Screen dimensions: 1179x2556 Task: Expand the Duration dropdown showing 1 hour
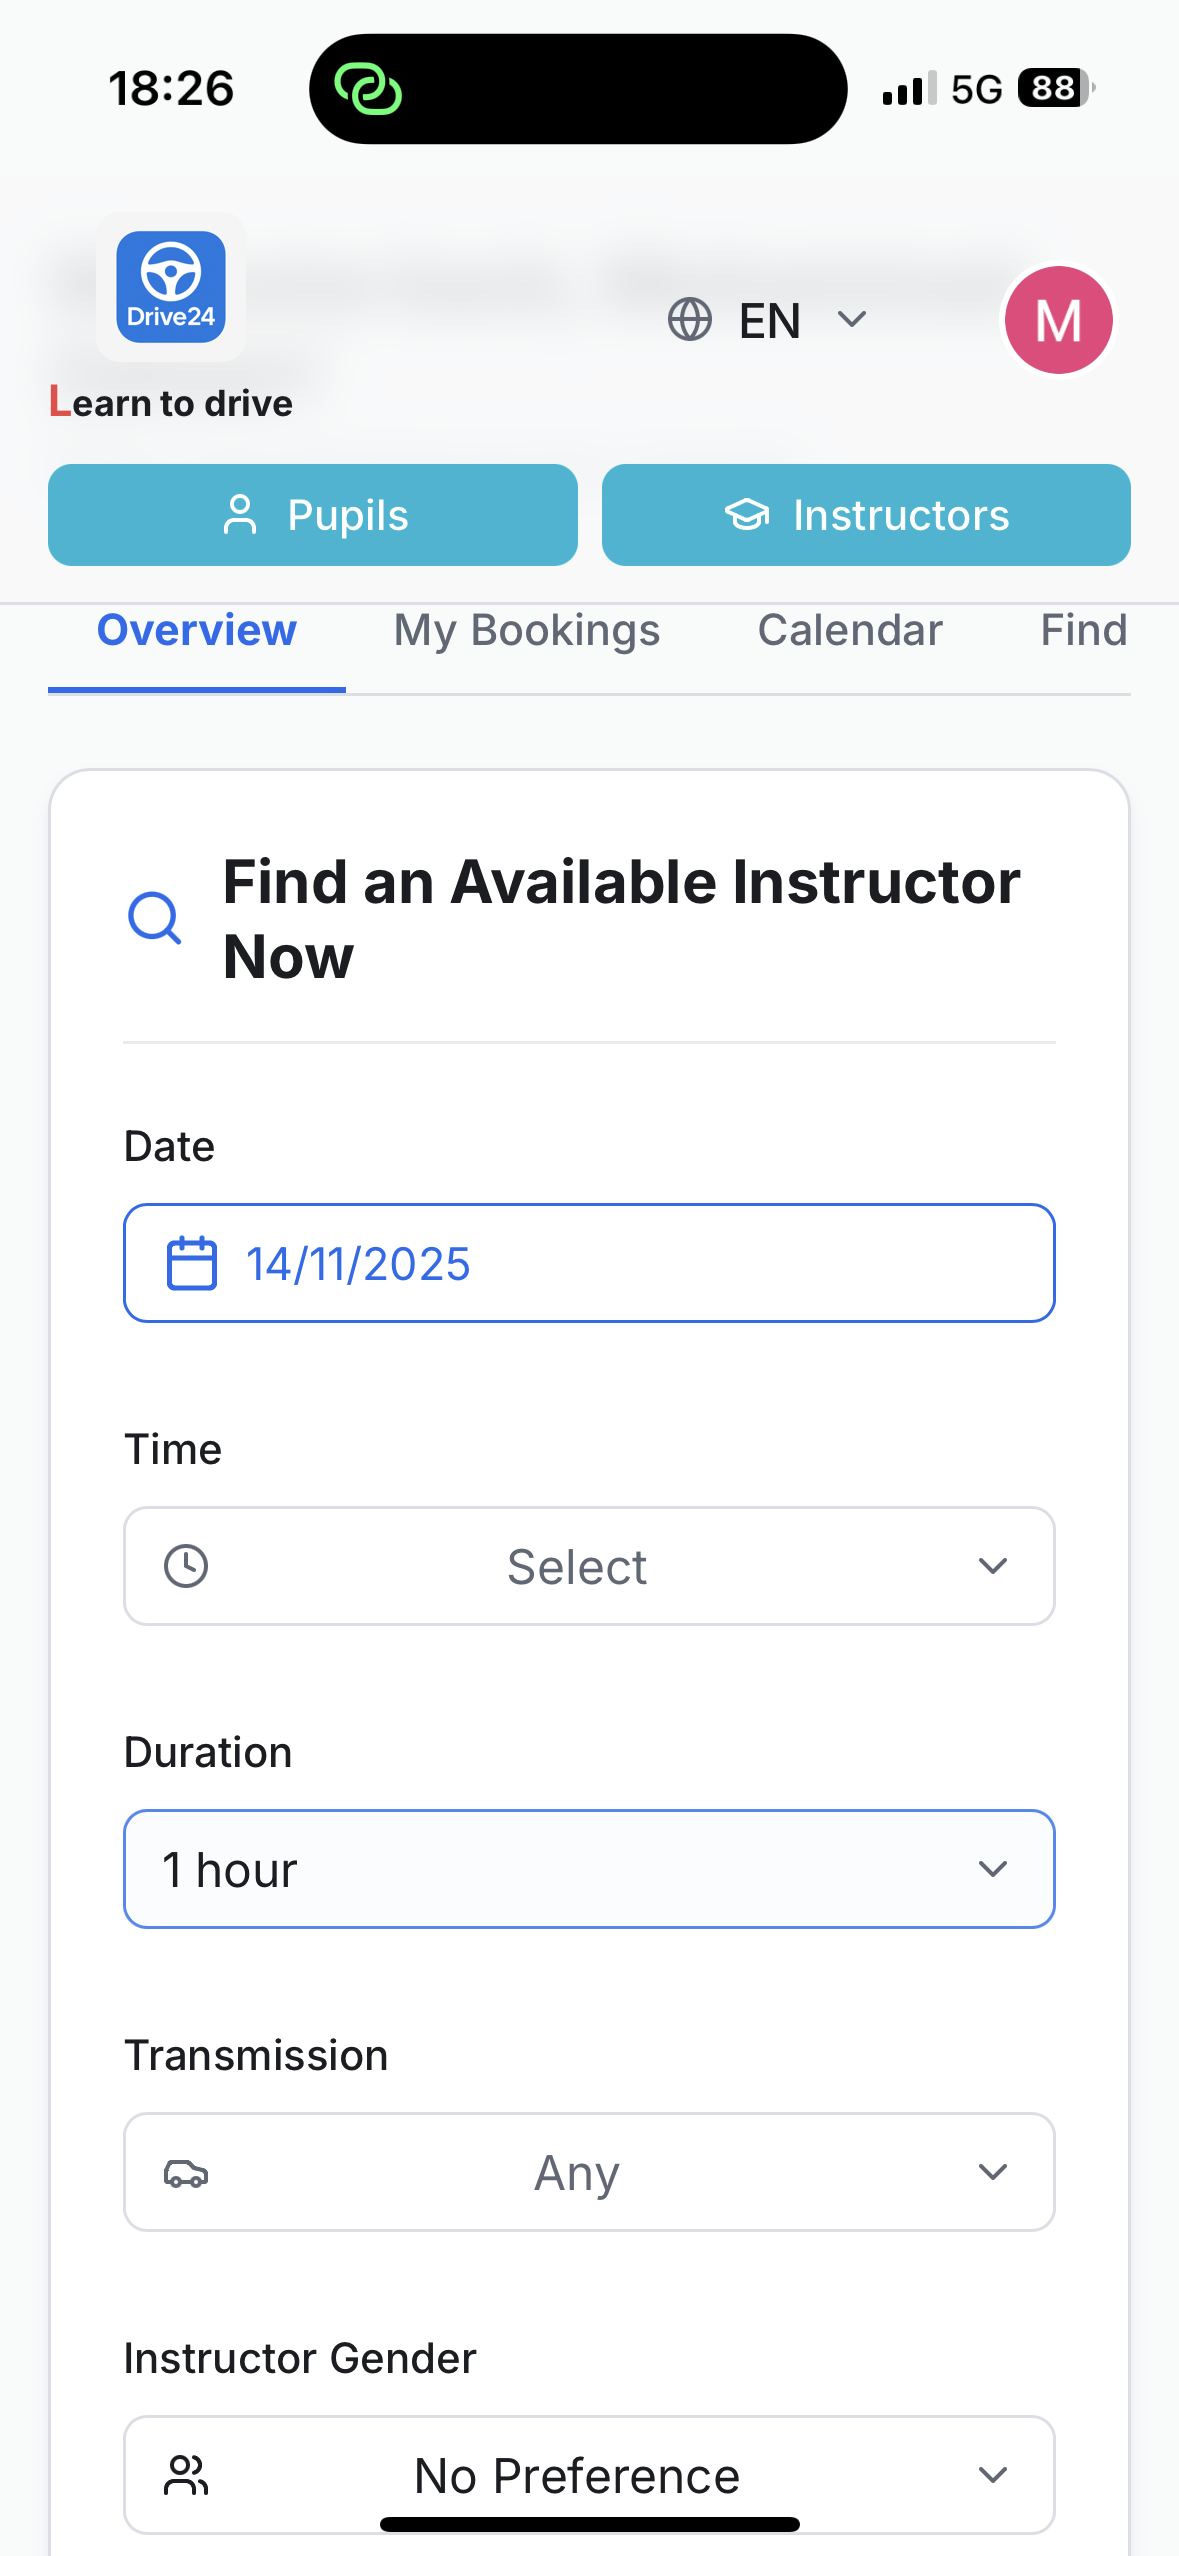point(588,1868)
